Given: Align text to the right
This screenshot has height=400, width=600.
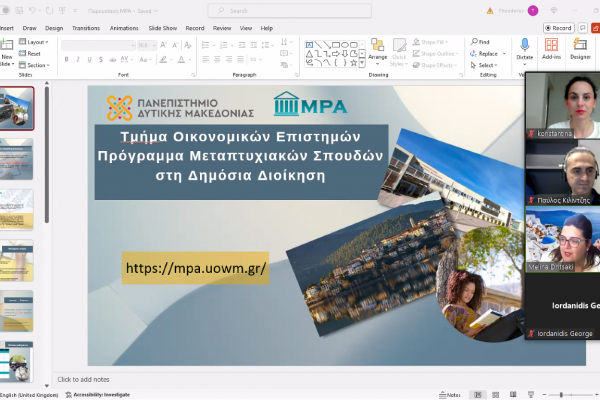Looking at the screenshot, I should (x=229, y=59).
